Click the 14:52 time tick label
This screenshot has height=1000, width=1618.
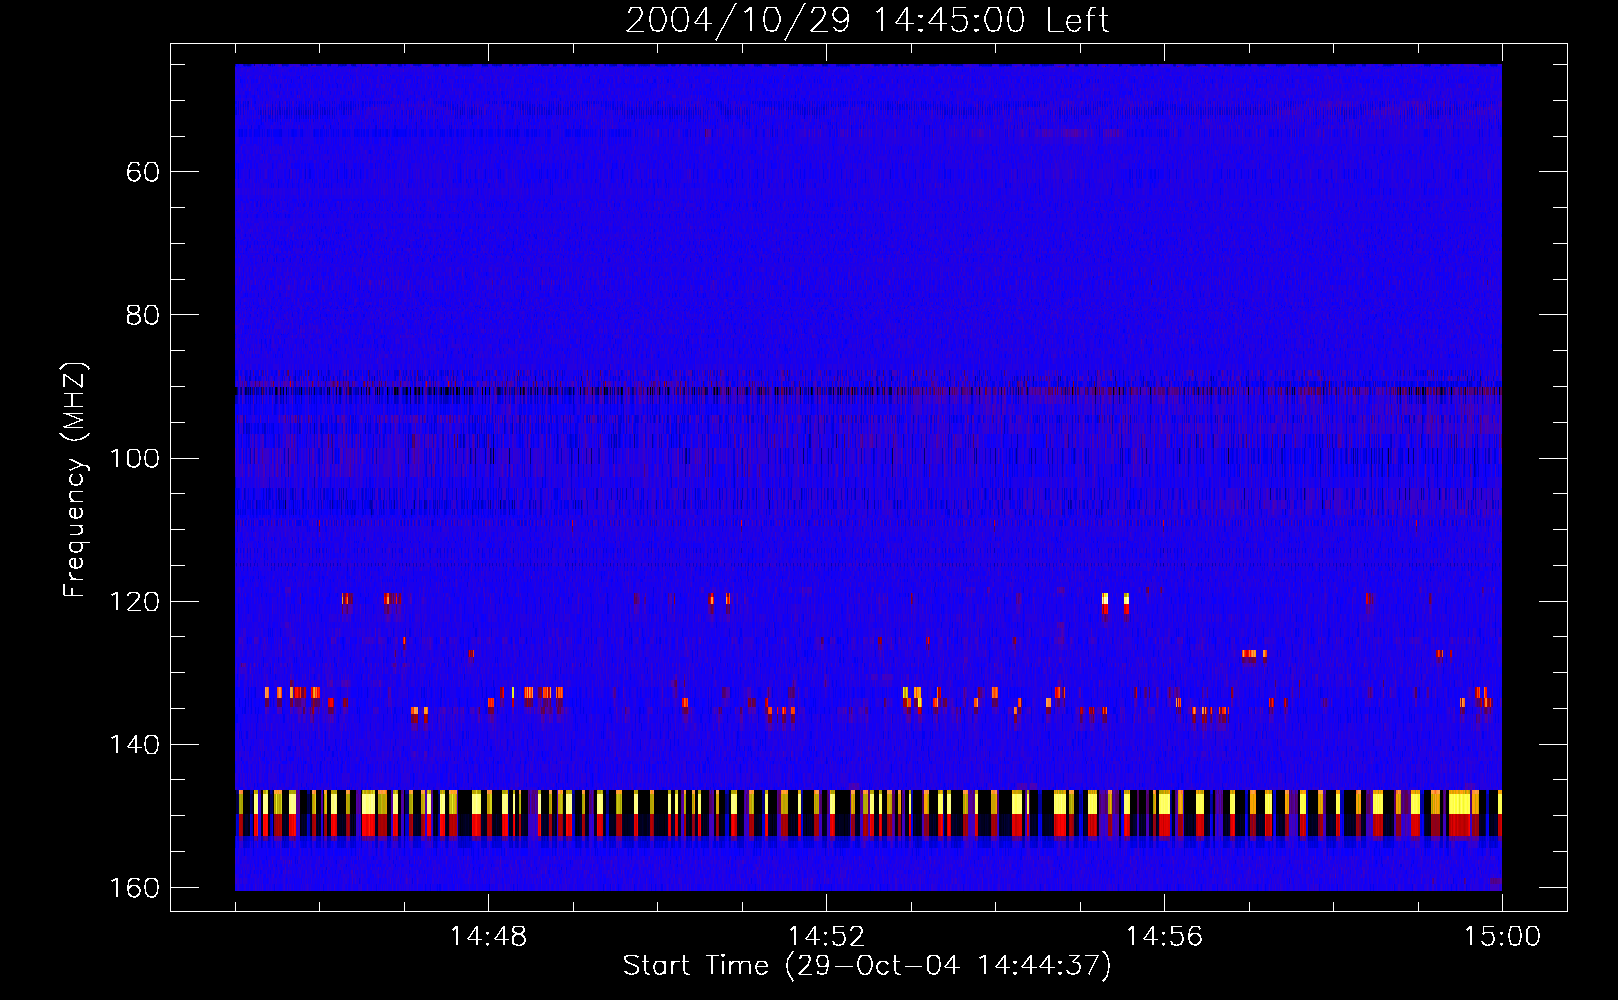[826, 936]
